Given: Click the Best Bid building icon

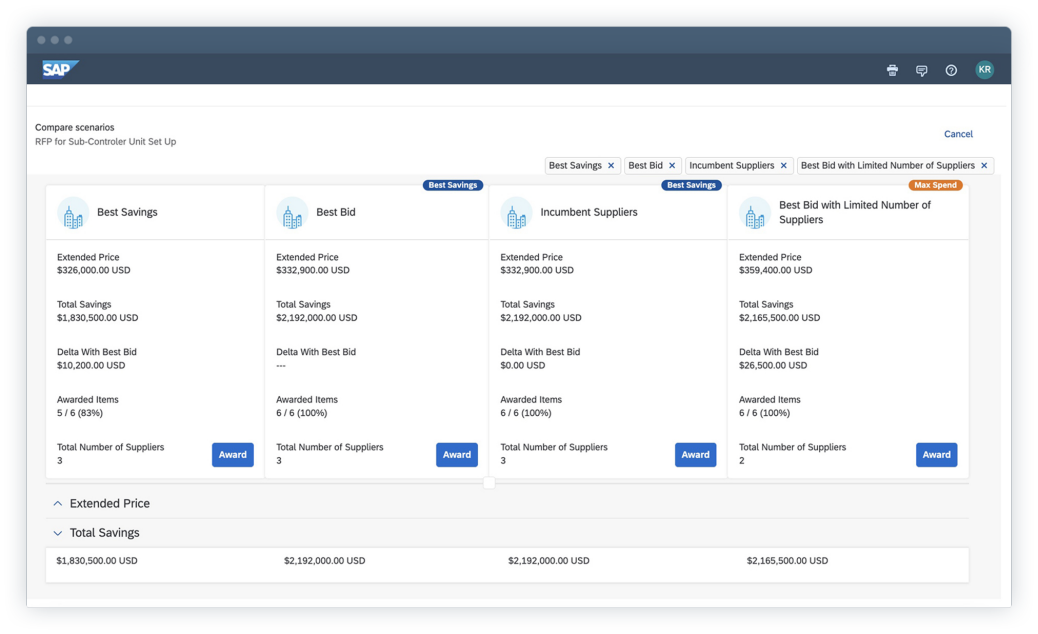Looking at the screenshot, I should (x=292, y=213).
